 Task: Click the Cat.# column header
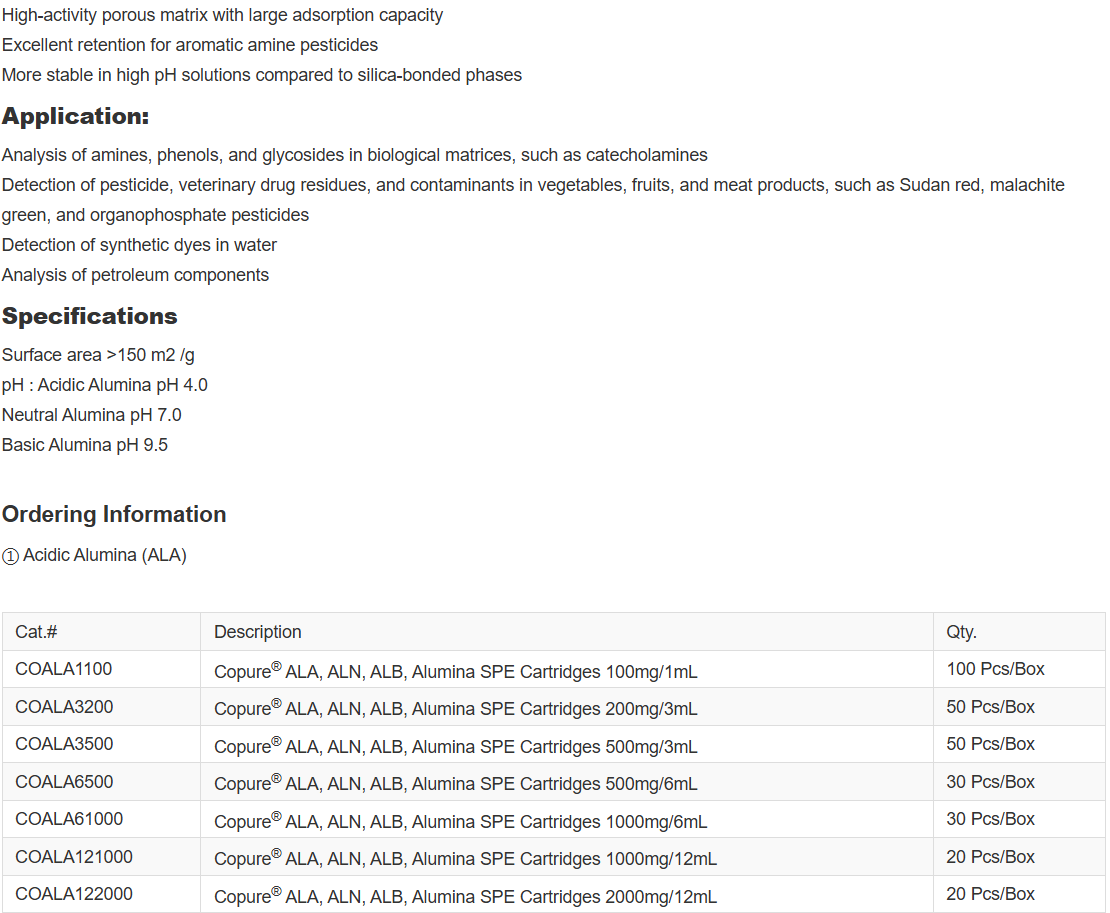37,632
